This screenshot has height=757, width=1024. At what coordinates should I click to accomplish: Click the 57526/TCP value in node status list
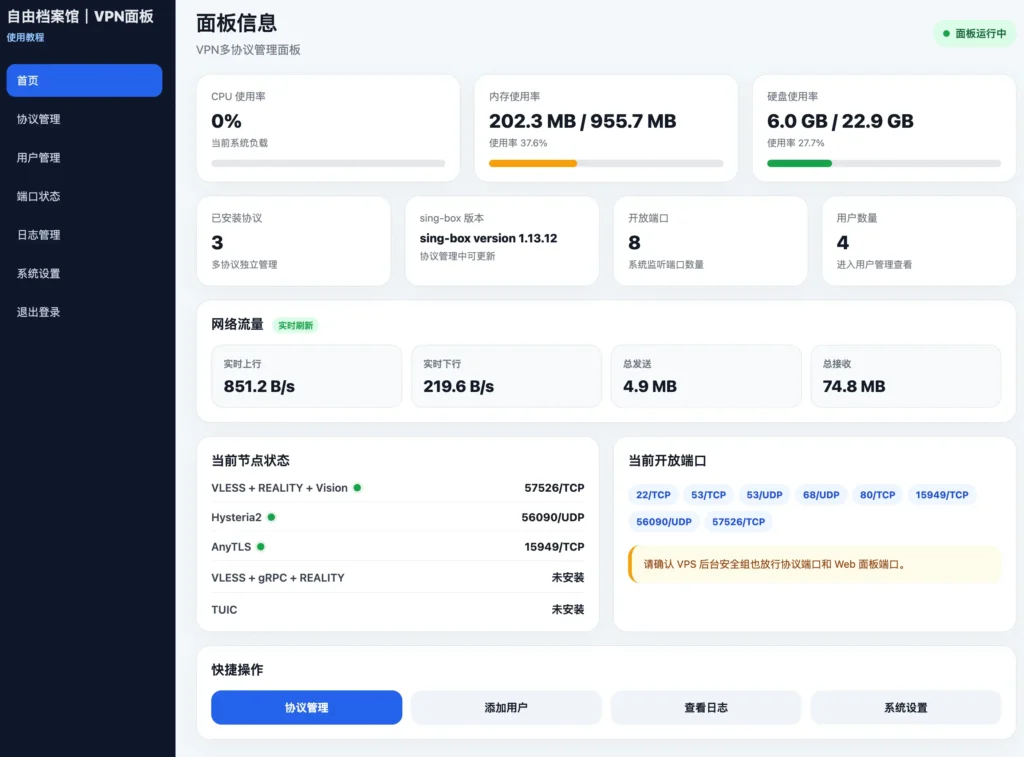pos(554,488)
